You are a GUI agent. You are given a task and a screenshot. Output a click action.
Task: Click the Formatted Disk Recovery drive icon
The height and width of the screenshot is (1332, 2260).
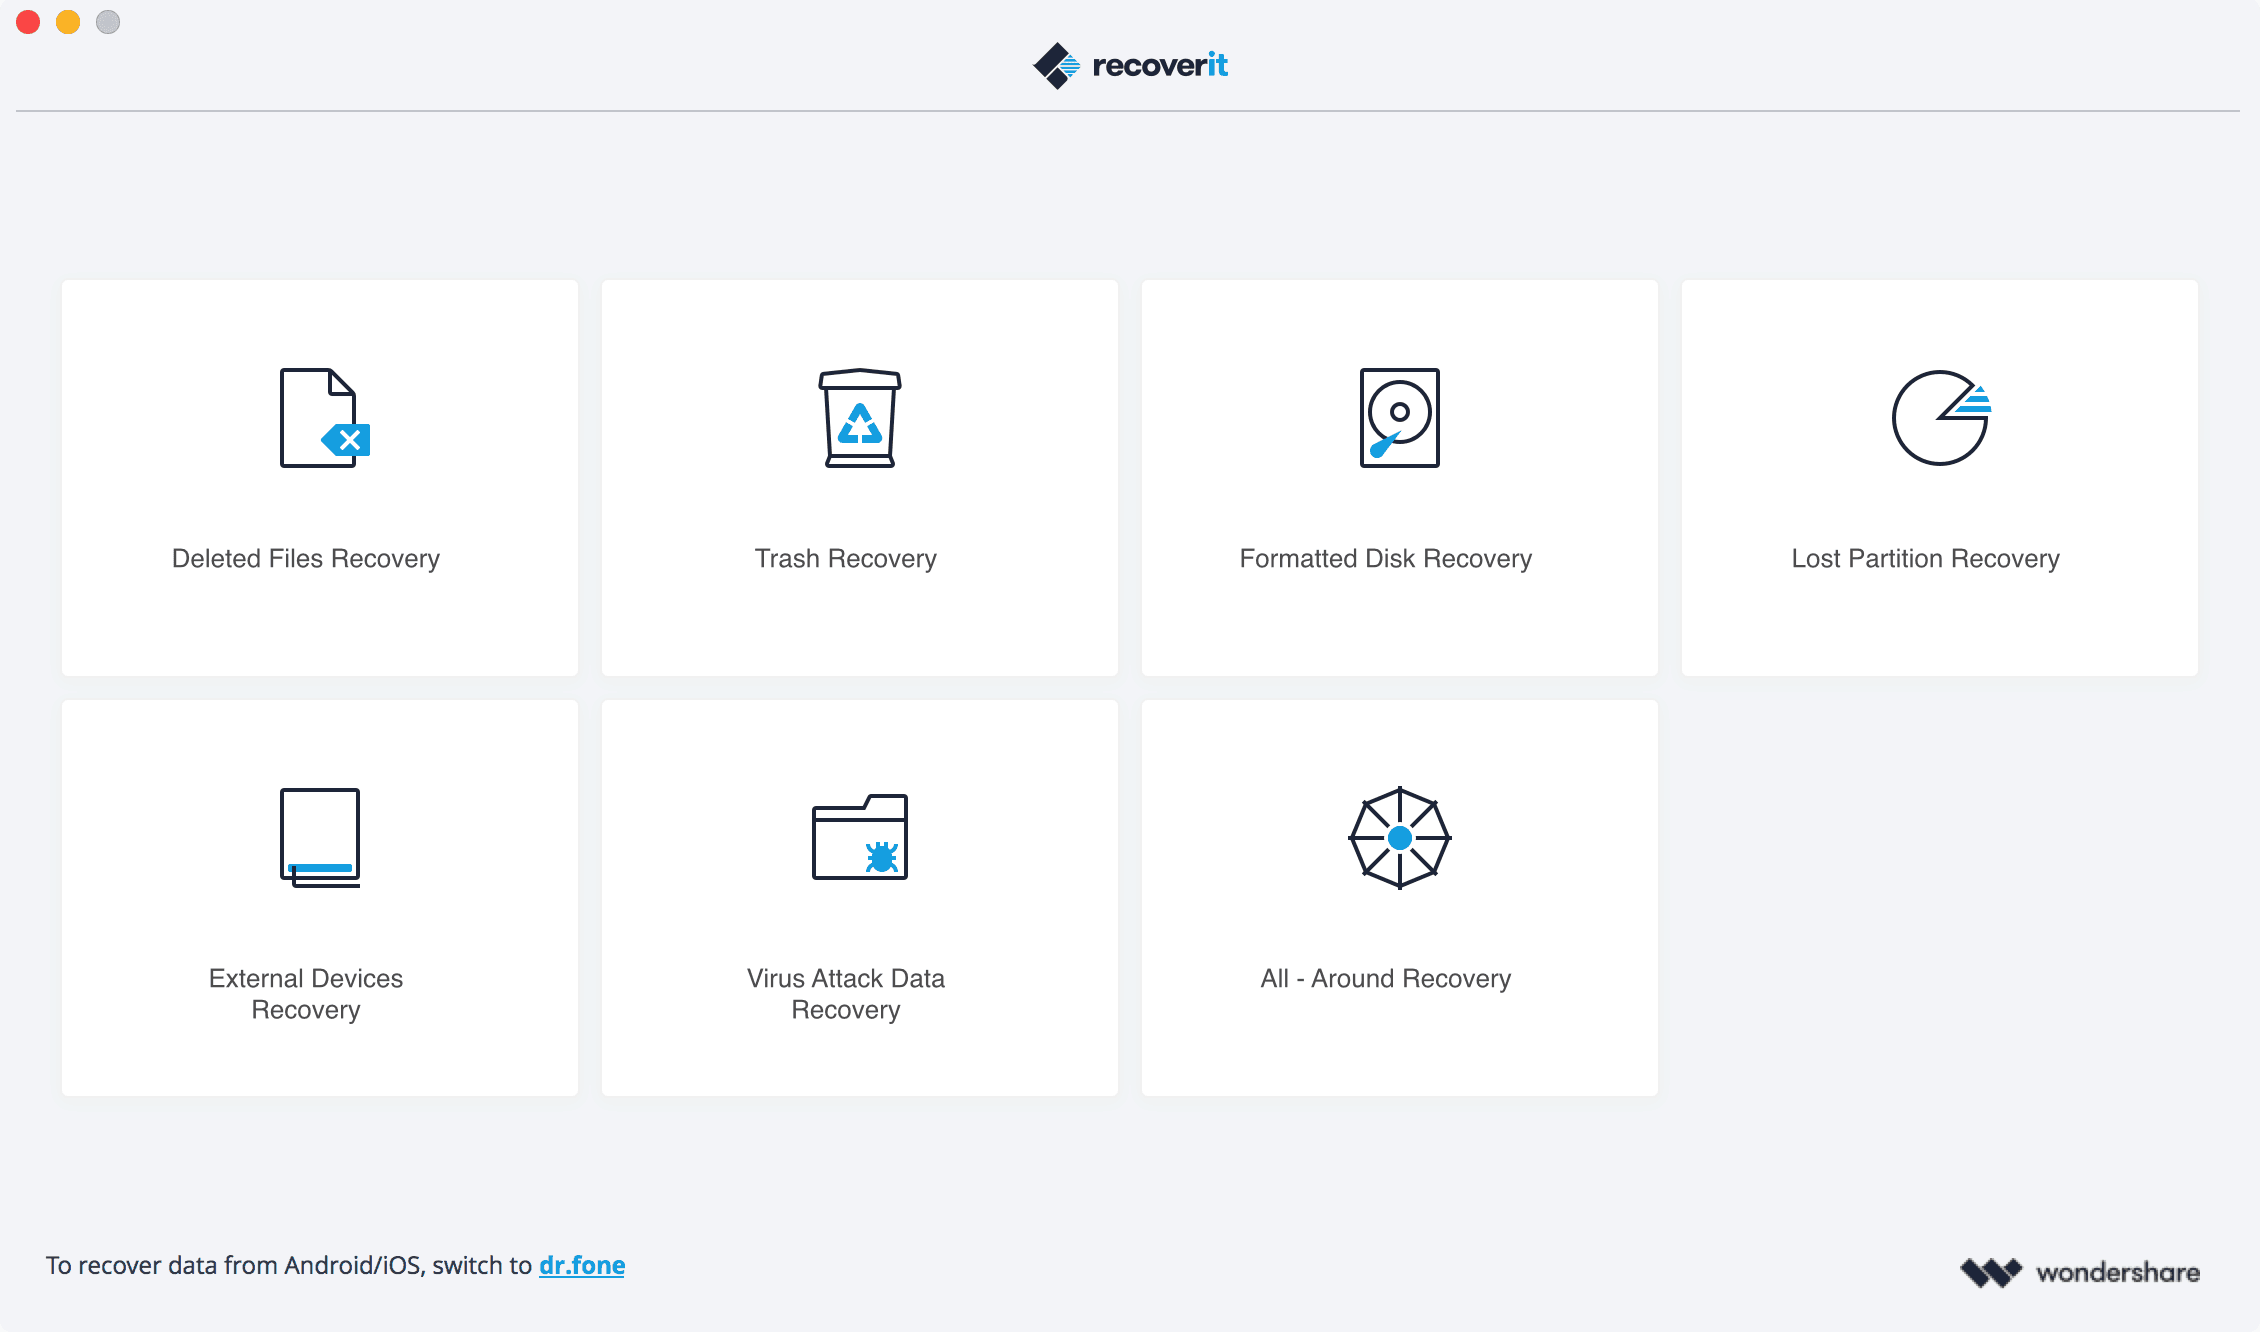click(1400, 418)
